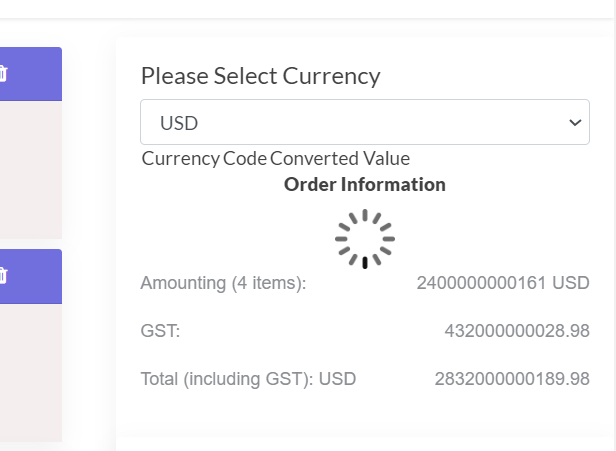Click the white strip at the page top
The height and width of the screenshot is (451, 616).
[300, 8]
